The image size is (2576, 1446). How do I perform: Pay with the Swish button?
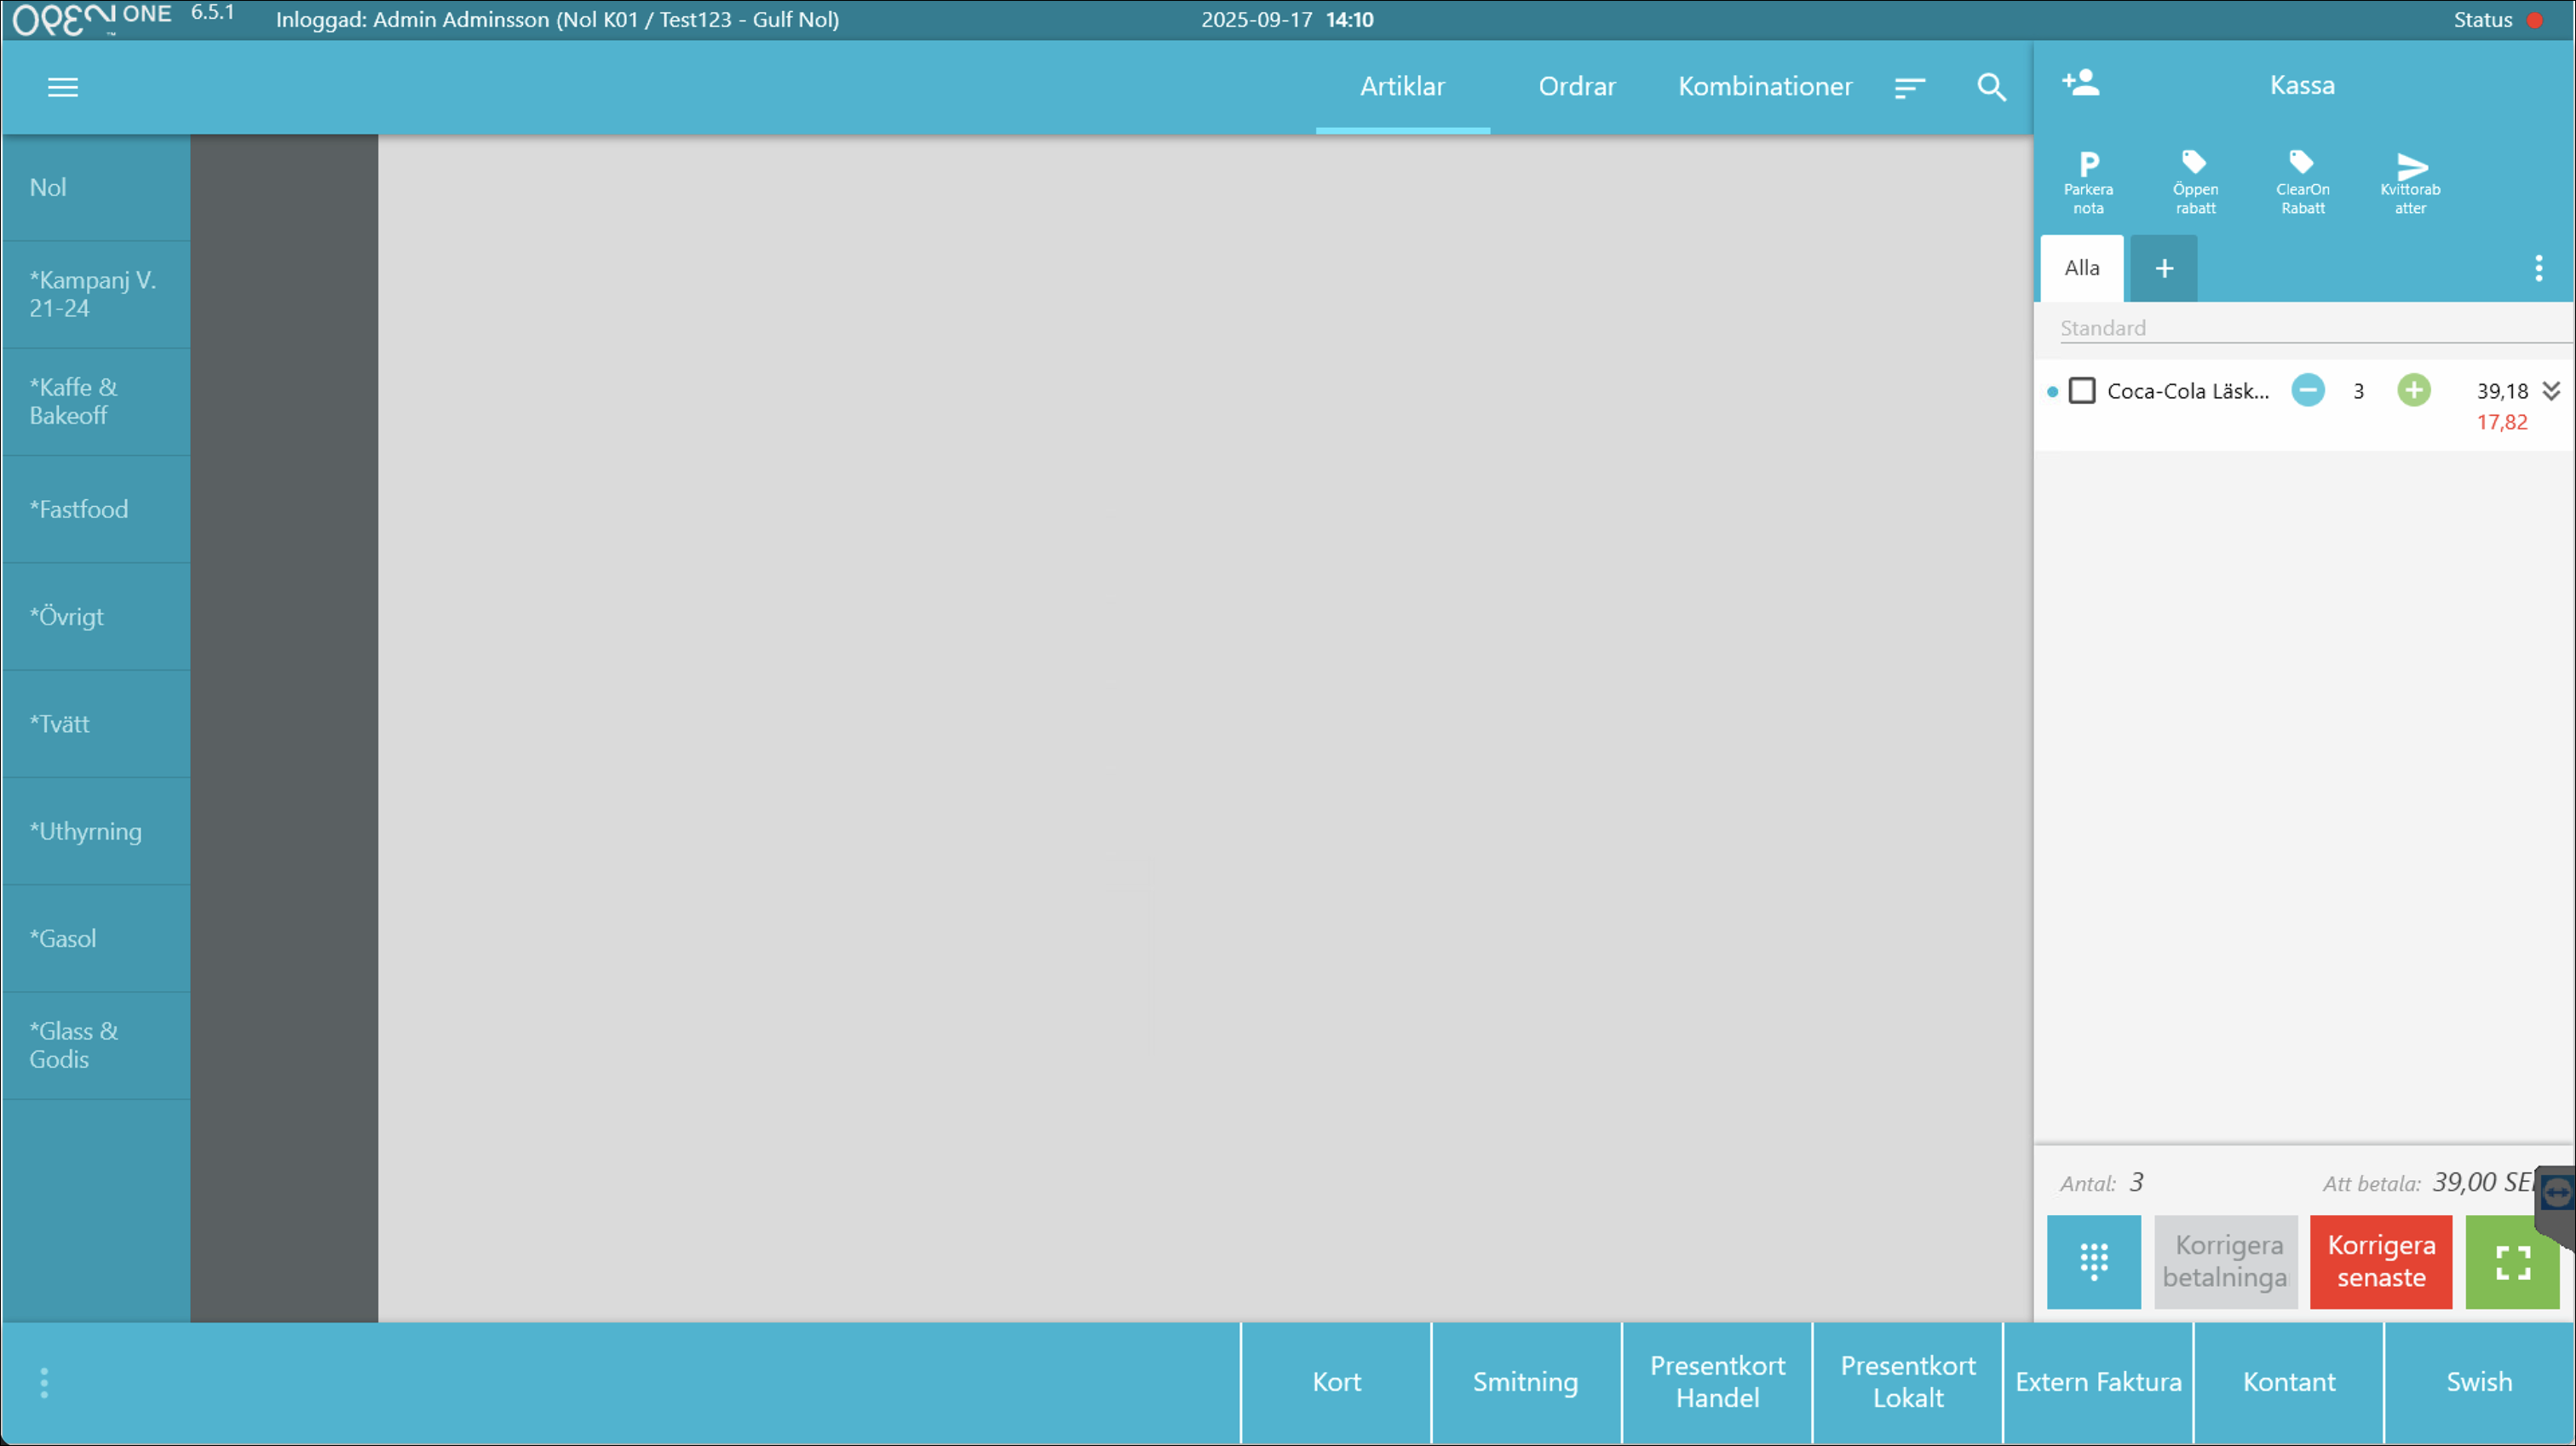pos(2478,1382)
